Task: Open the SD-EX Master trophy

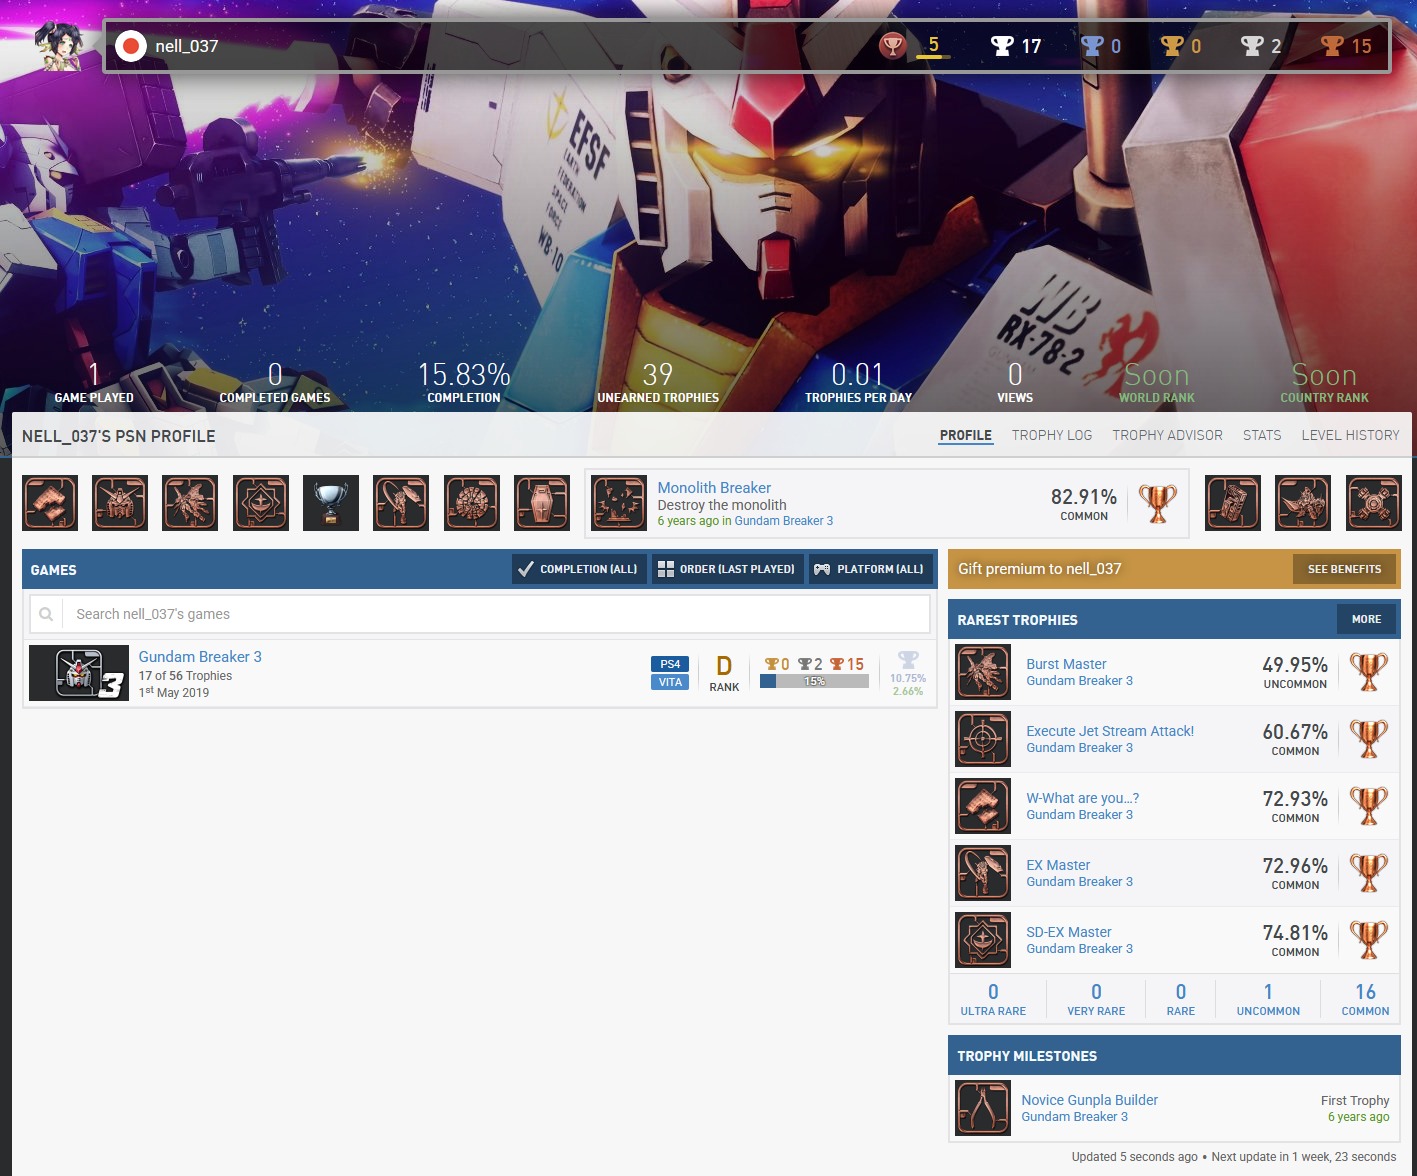Action: pos(1069,932)
